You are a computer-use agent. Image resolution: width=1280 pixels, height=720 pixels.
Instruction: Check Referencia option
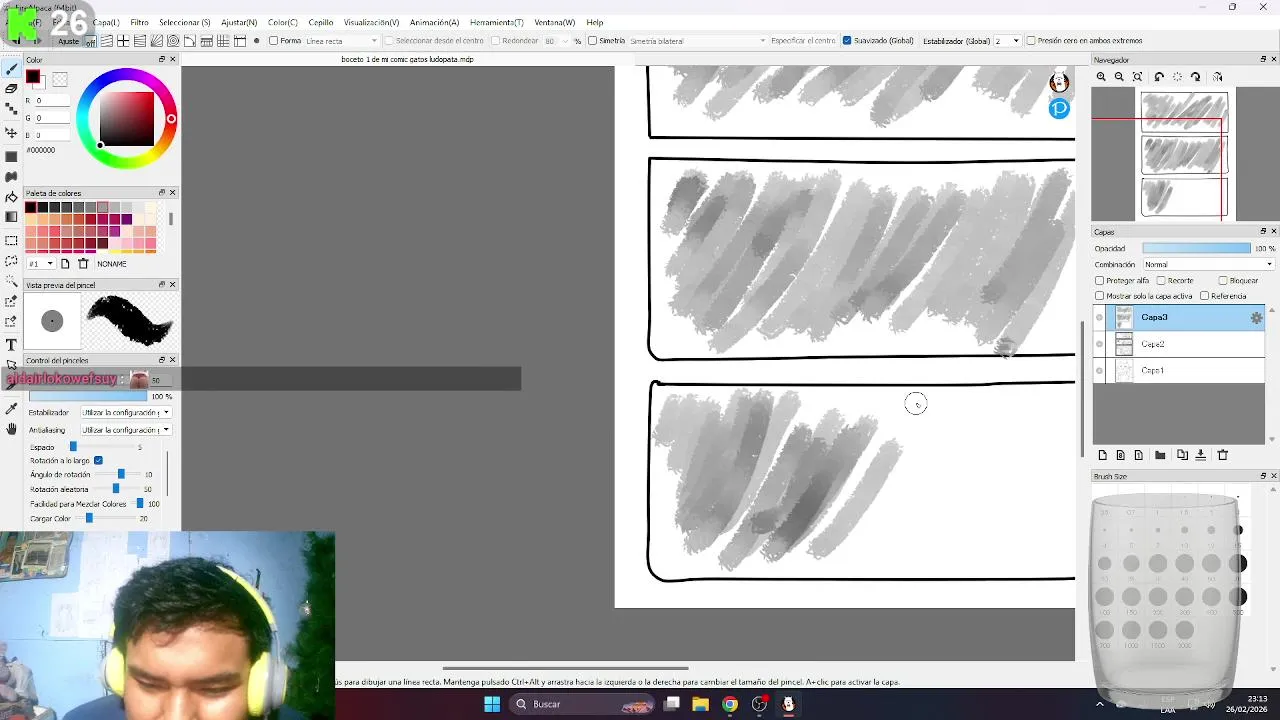click(1204, 296)
